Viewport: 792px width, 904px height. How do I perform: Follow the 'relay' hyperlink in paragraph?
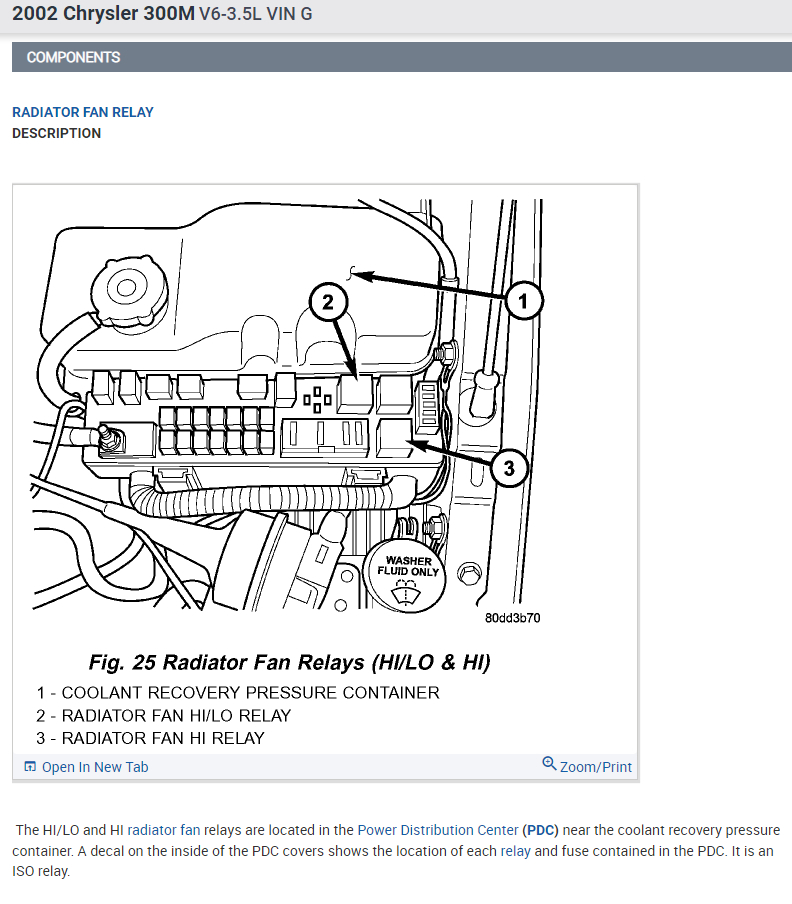(x=515, y=851)
